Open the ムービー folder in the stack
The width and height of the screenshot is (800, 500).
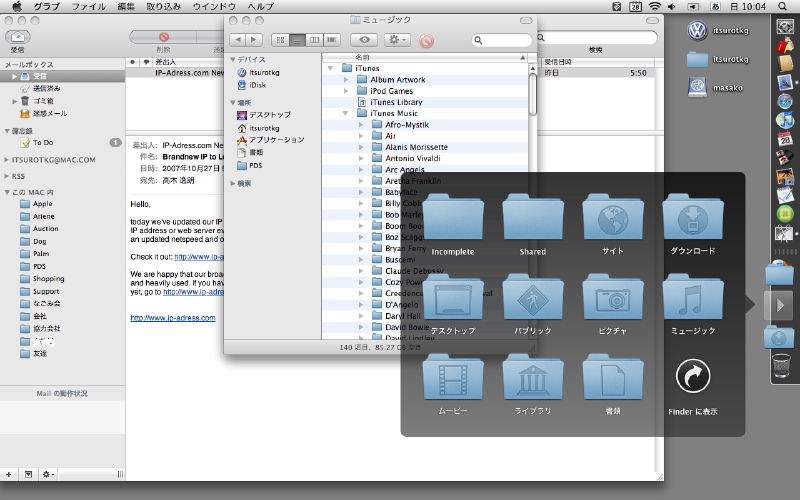point(453,378)
